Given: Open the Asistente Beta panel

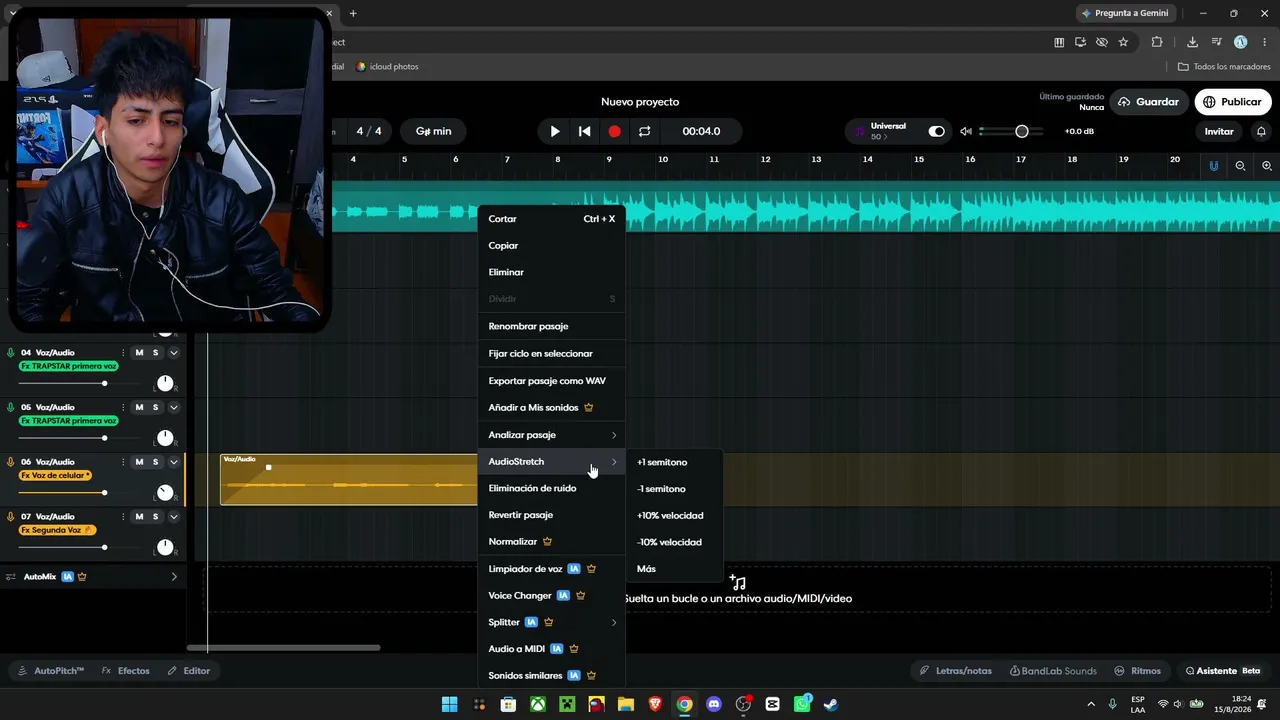Looking at the screenshot, I should pyautogui.click(x=1223, y=671).
